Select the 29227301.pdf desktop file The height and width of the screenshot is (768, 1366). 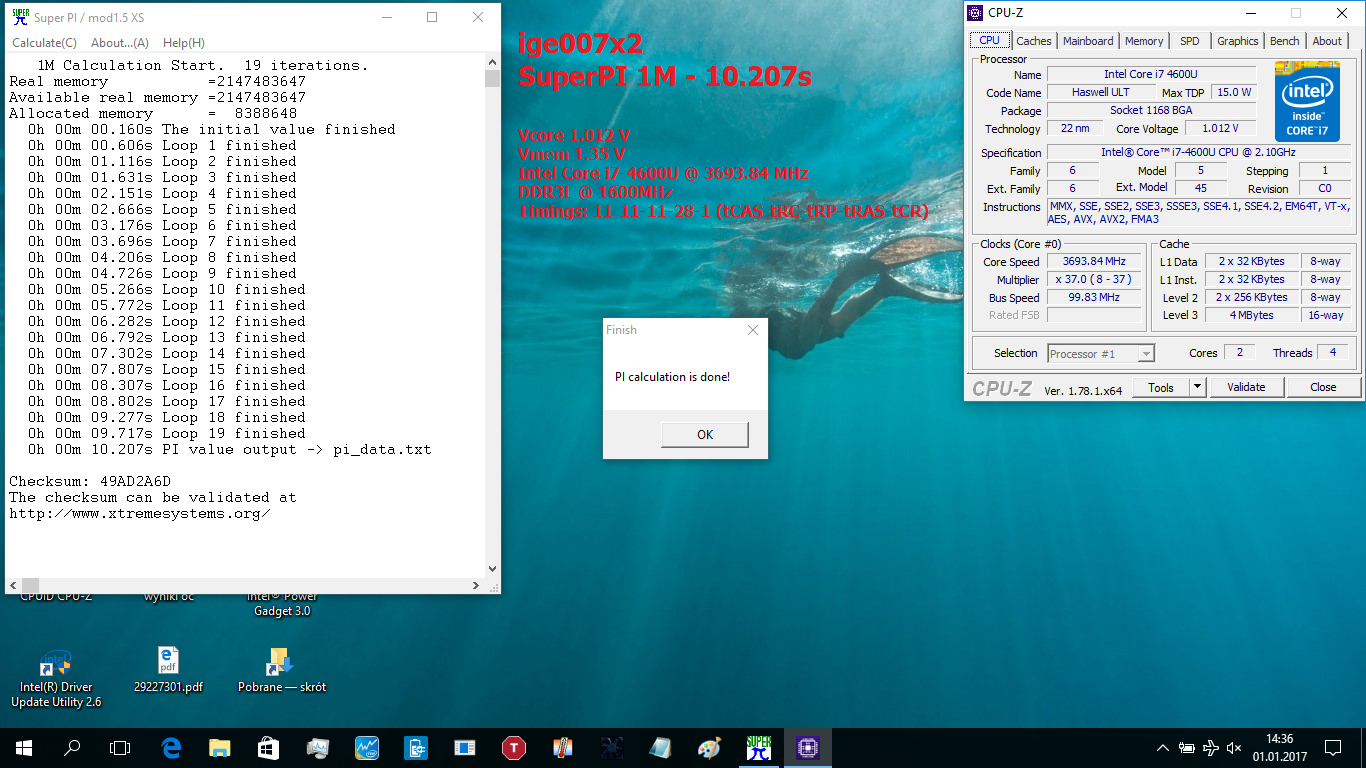[x=168, y=670]
